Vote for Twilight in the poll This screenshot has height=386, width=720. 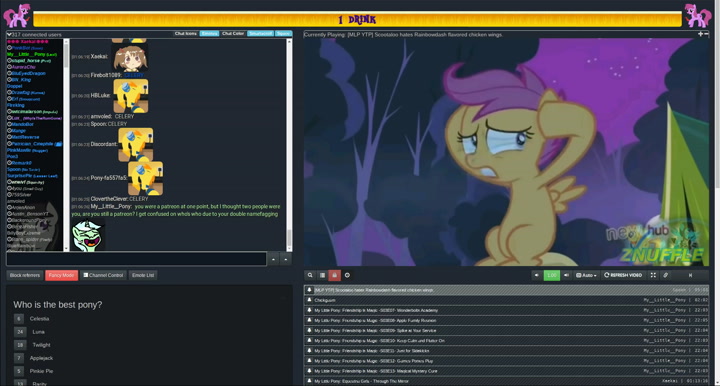pyautogui.click(x=20, y=345)
